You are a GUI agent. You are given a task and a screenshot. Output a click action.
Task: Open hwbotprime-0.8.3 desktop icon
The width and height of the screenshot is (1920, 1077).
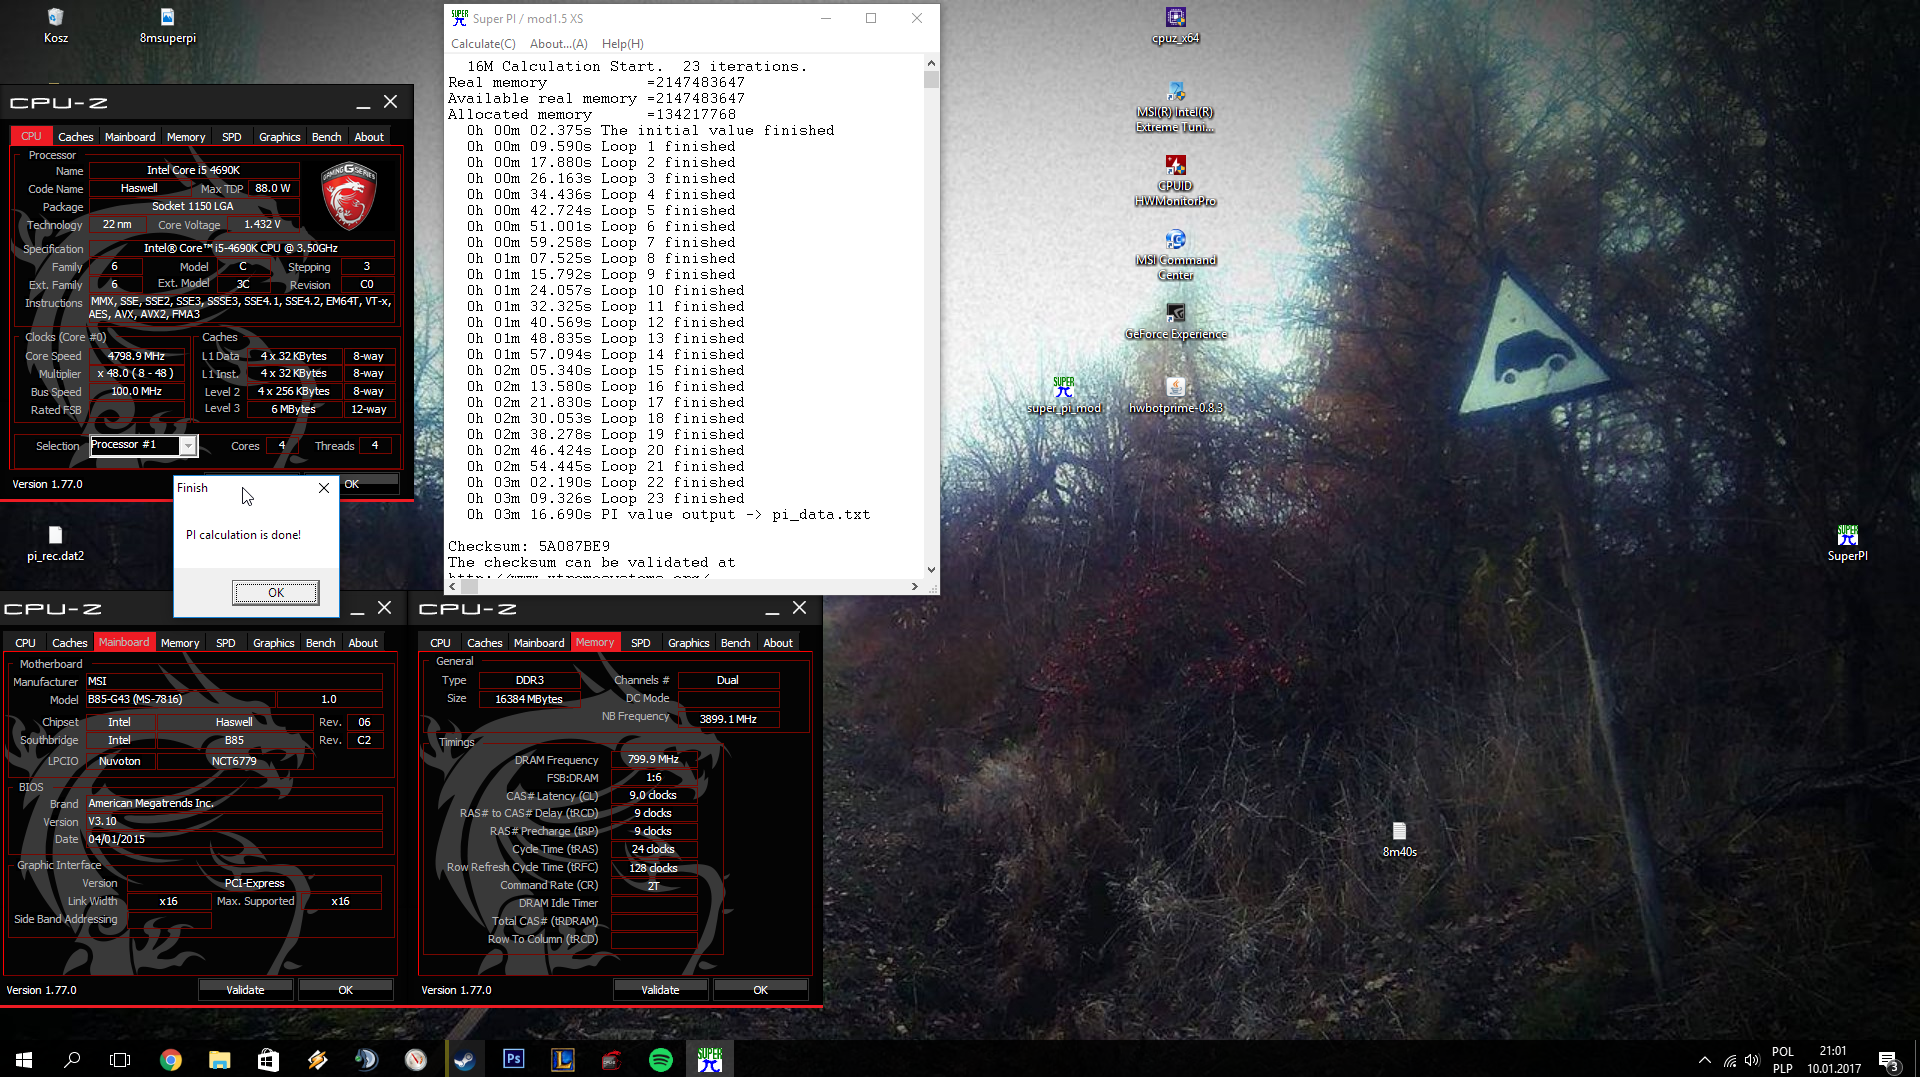(x=1175, y=395)
